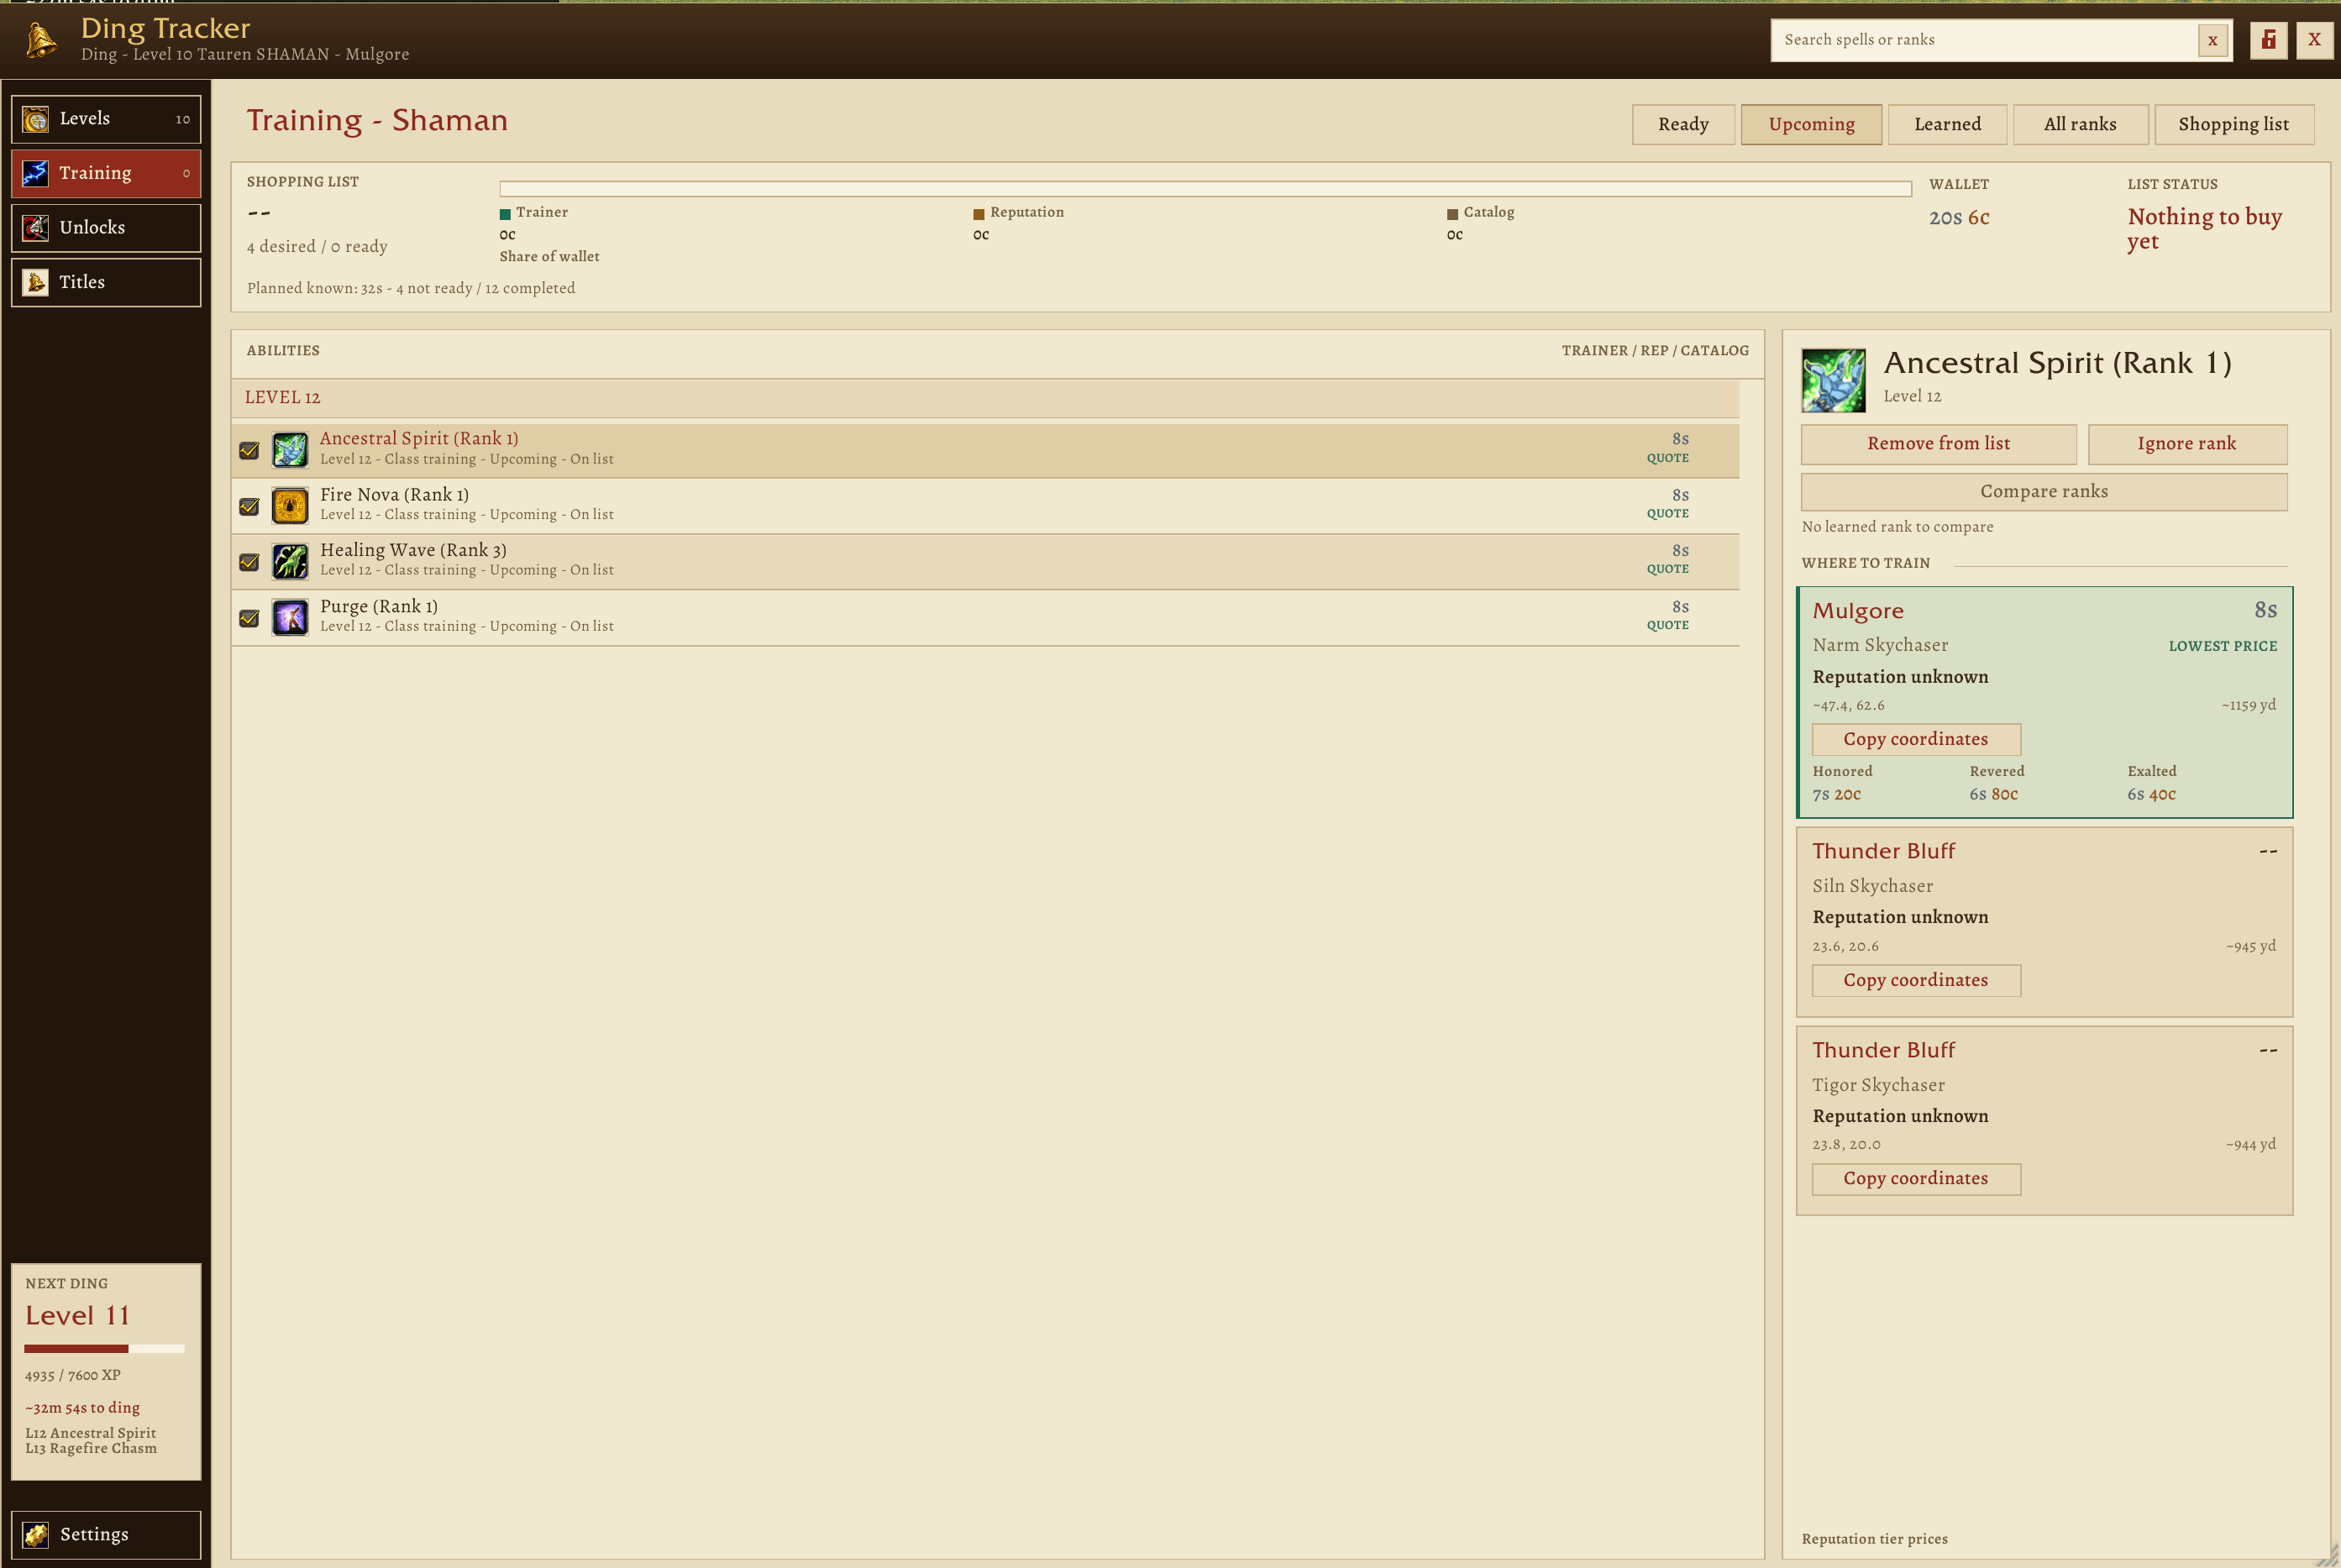The width and height of the screenshot is (2341, 1568).
Task: Open the Levels section
Action: (x=106, y=119)
